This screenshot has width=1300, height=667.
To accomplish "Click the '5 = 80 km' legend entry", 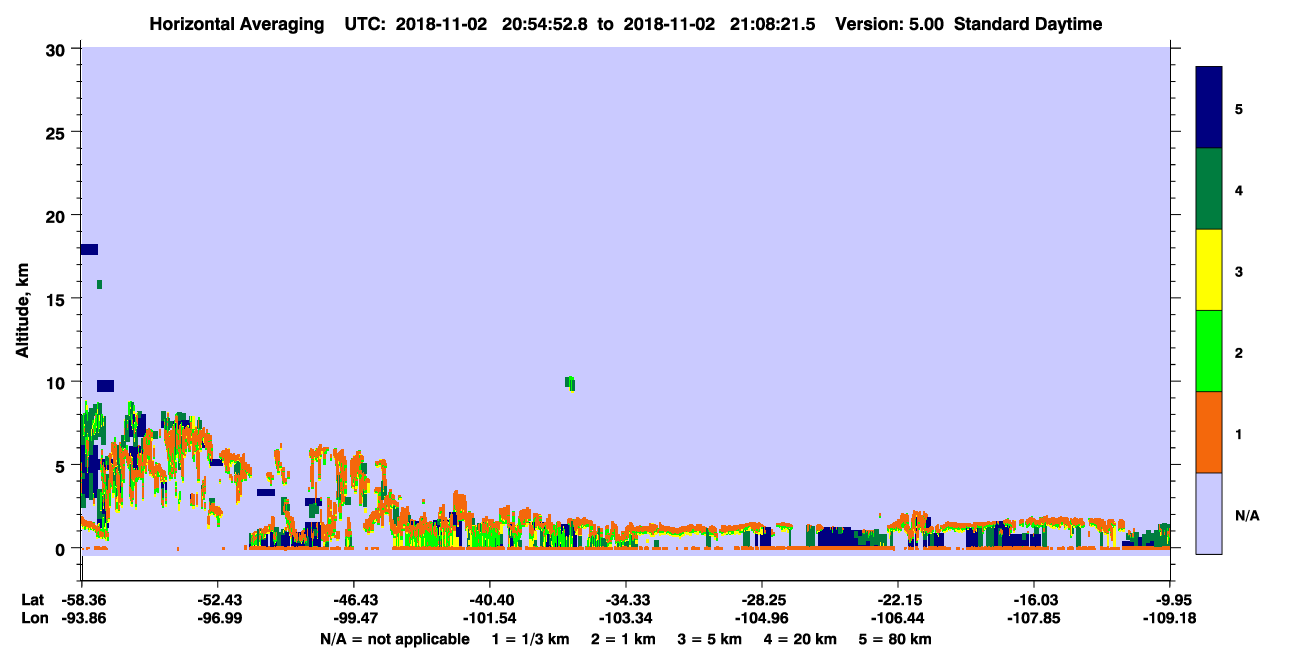I will tap(895, 639).
